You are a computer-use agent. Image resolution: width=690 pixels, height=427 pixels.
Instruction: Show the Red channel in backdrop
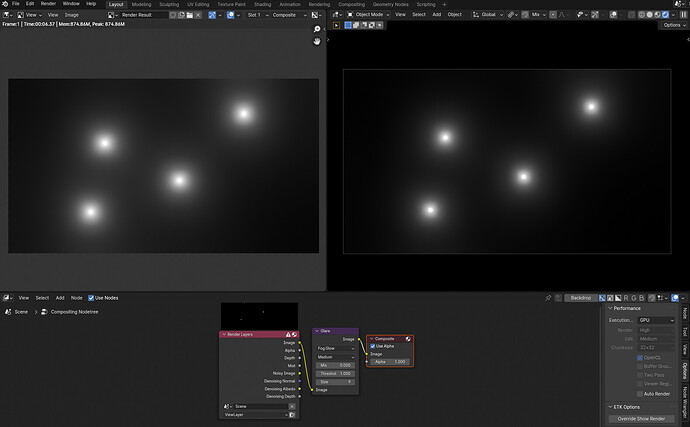pyautogui.click(x=626, y=298)
